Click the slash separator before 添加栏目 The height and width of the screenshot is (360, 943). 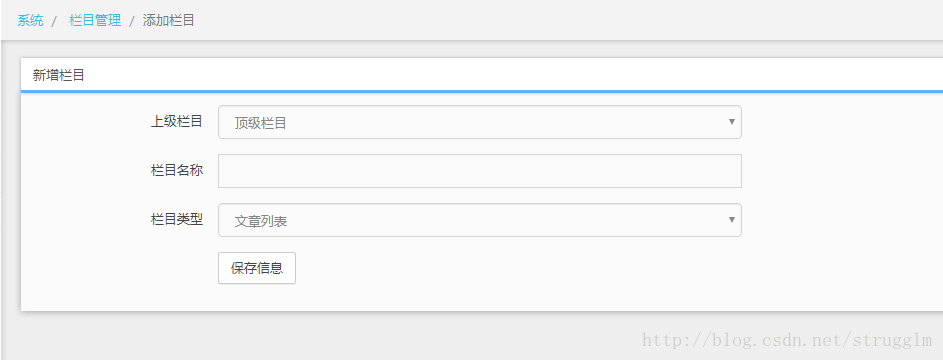point(132,21)
